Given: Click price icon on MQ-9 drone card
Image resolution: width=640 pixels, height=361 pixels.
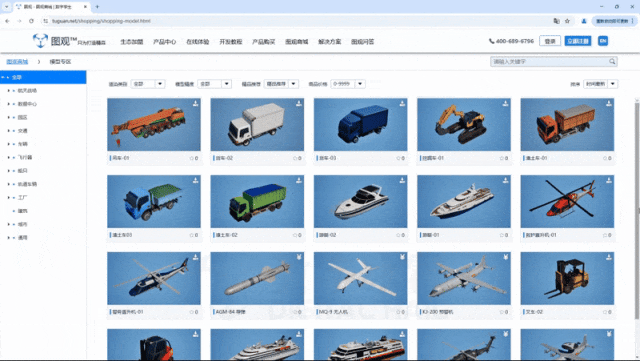Looking at the screenshot, I should pos(402,257).
